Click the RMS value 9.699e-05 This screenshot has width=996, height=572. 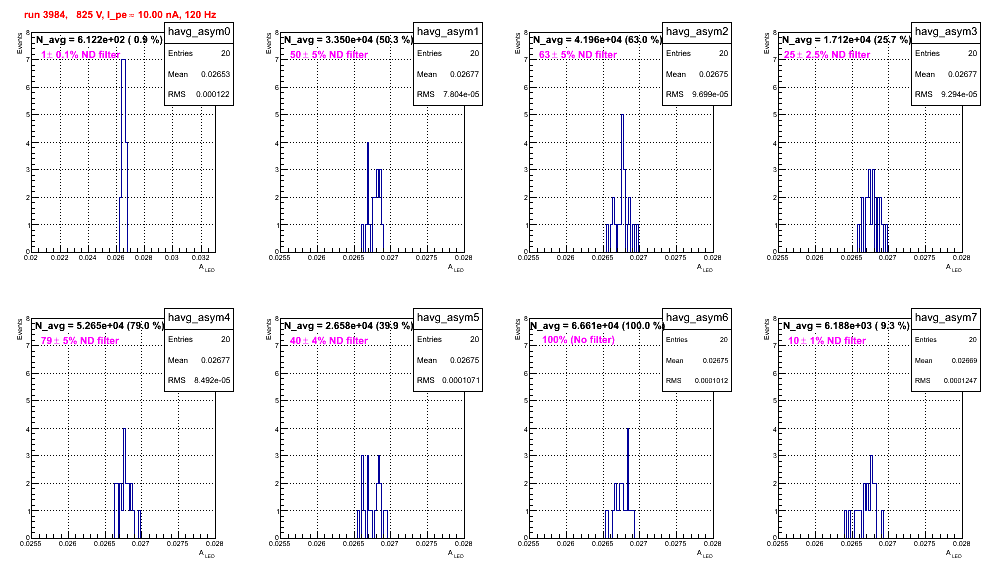tap(710, 94)
